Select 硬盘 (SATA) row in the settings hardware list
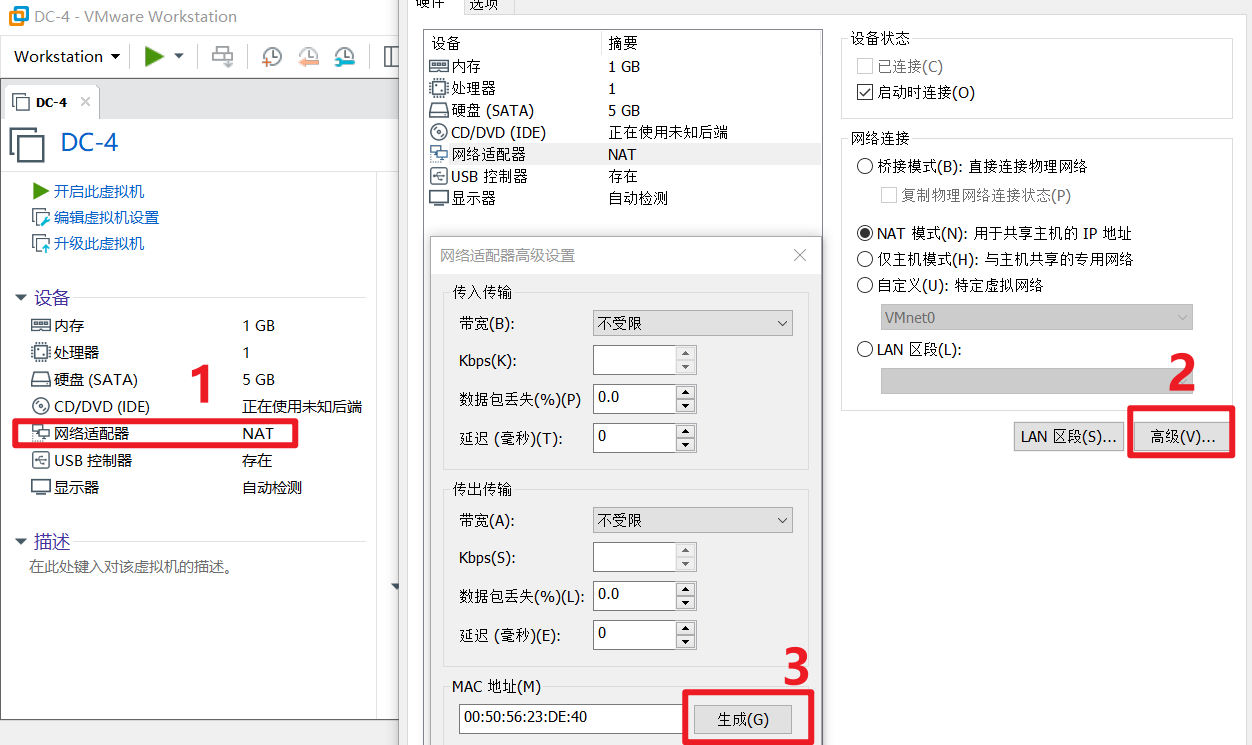 622,110
